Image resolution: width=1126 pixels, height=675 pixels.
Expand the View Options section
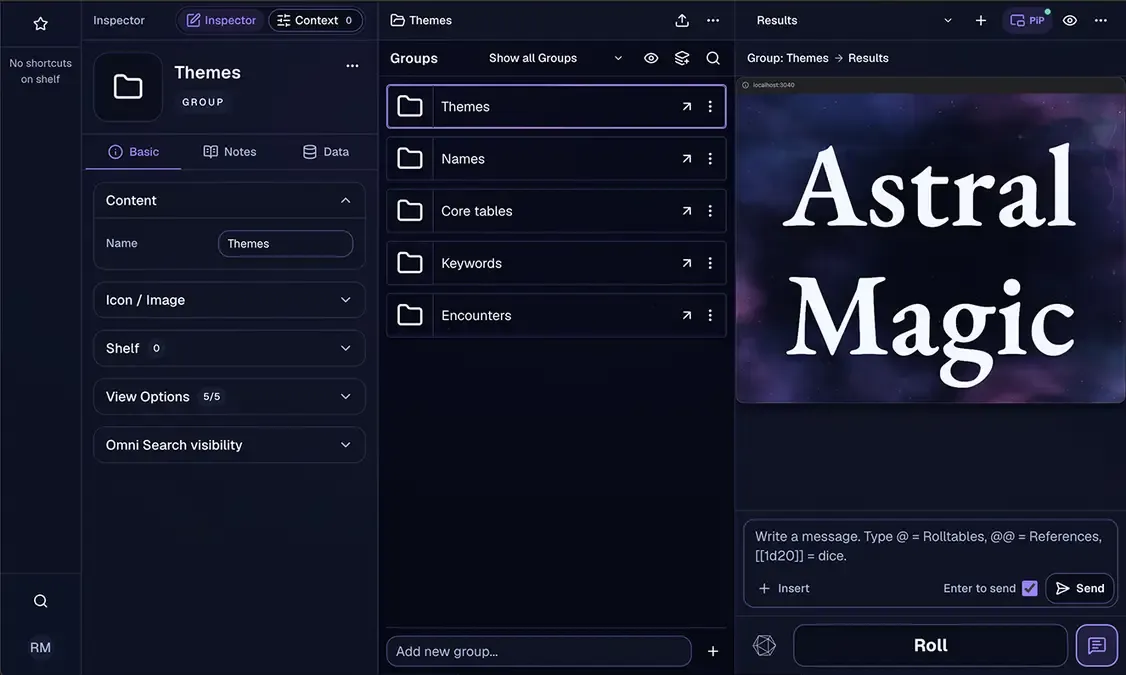click(229, 396)
